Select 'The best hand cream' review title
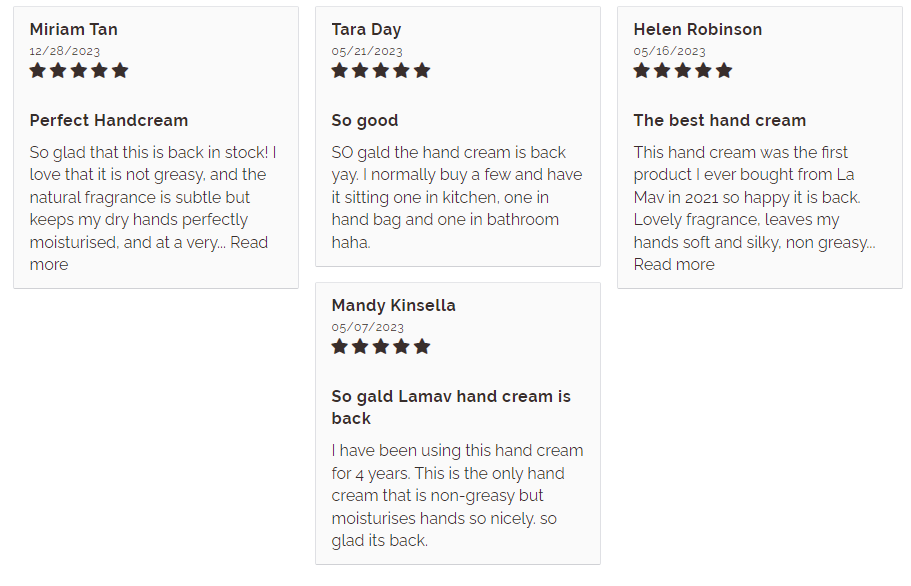The width and height of the screenshot is (911, 586). (x=720, y=120)
